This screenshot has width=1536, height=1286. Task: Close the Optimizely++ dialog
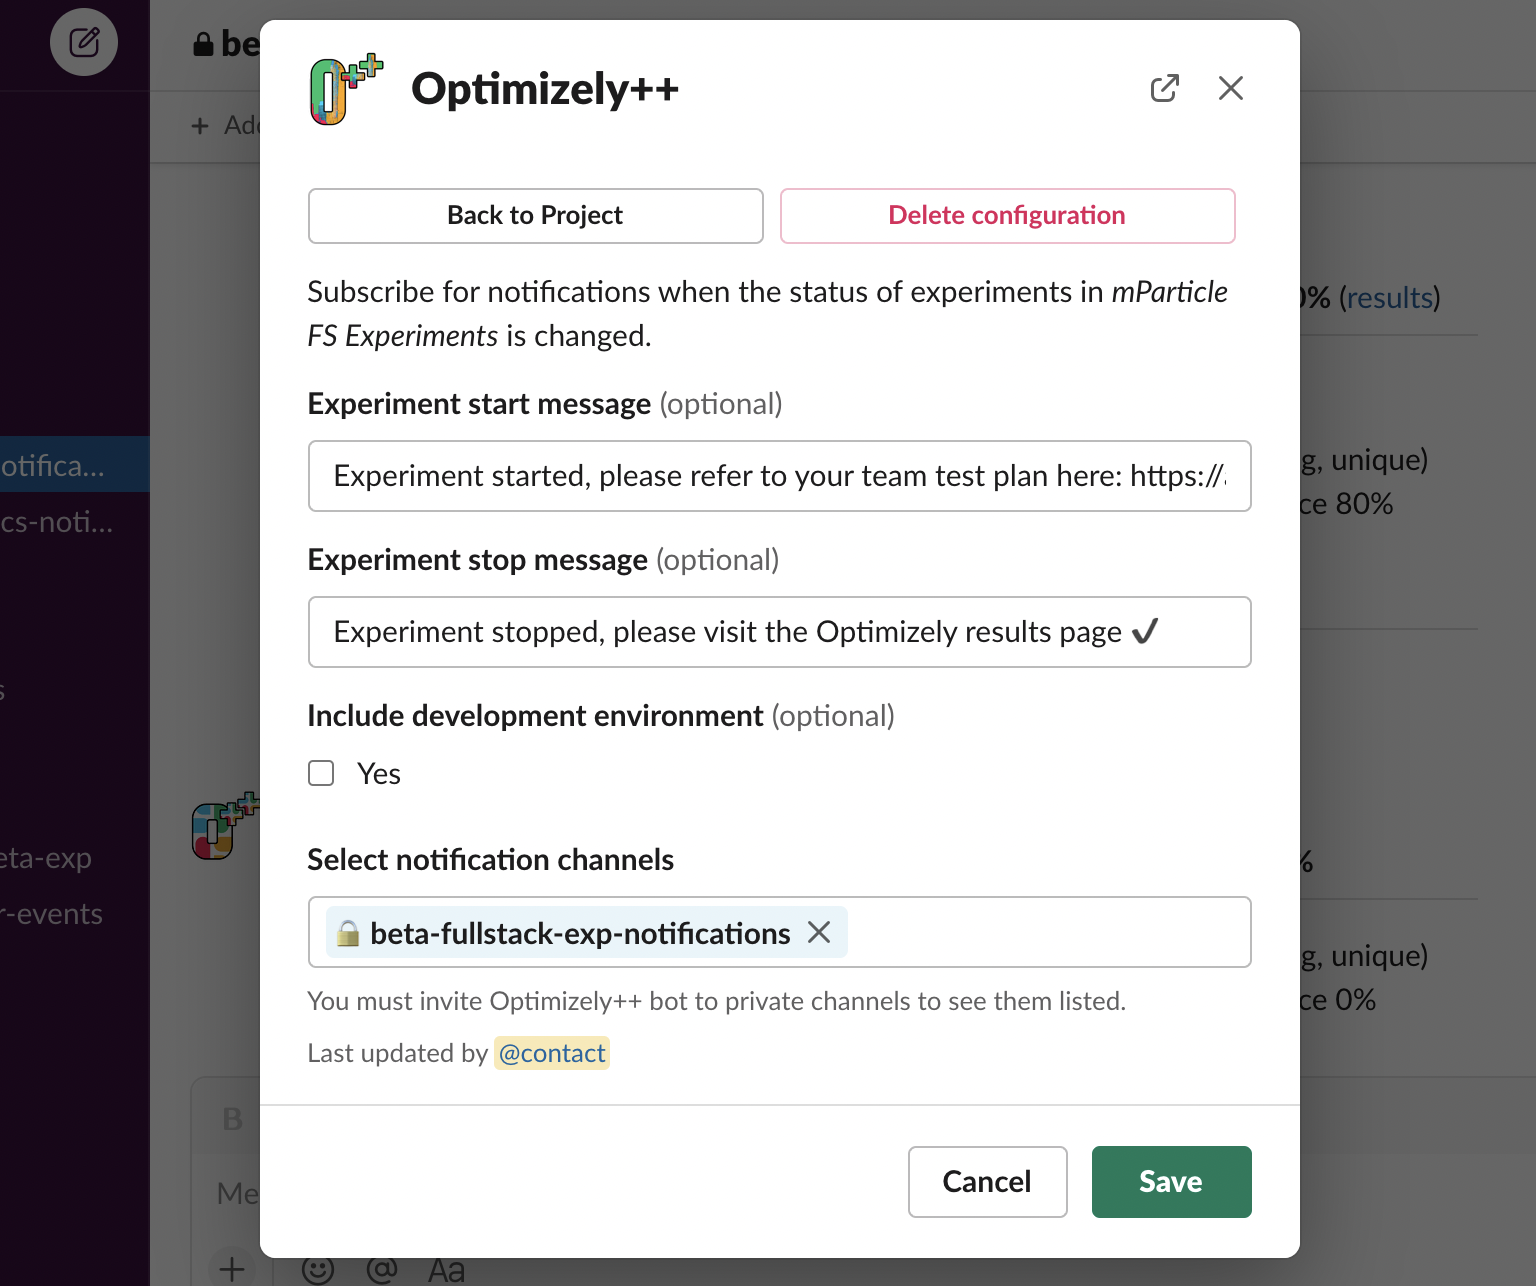pos(1231,88)
